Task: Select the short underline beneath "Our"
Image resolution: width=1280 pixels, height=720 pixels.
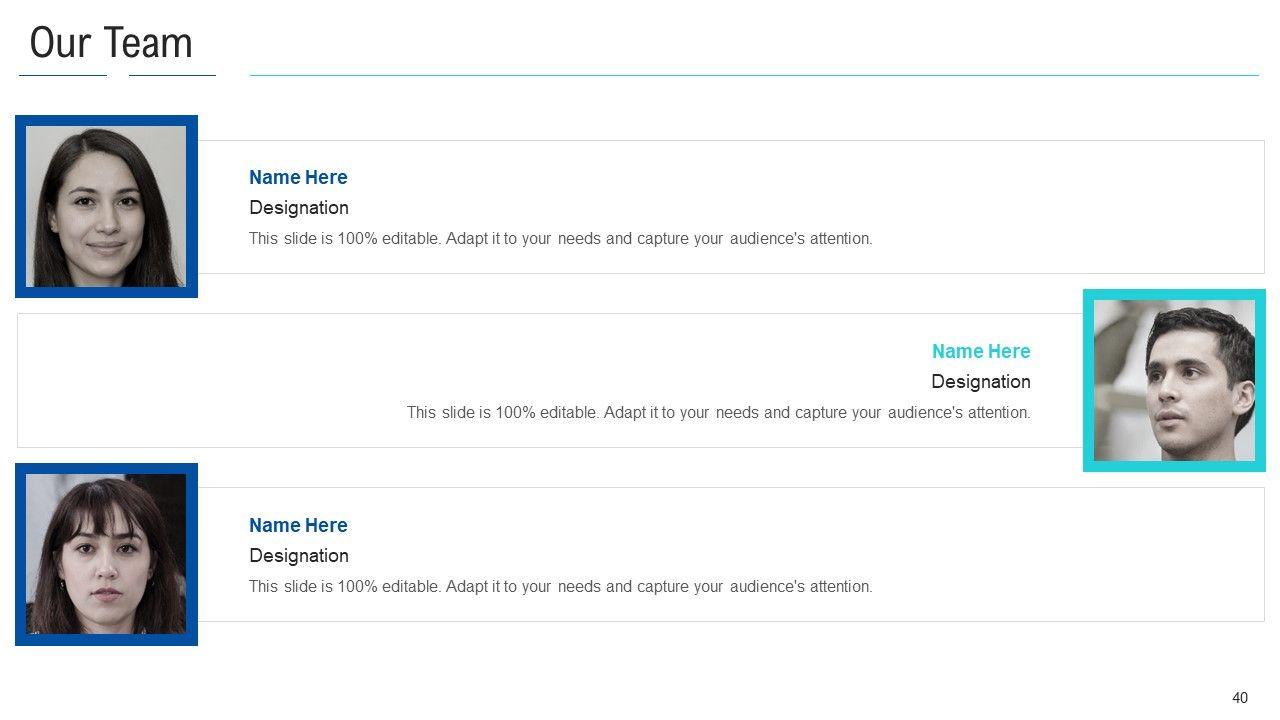Action: coord(62,75)
